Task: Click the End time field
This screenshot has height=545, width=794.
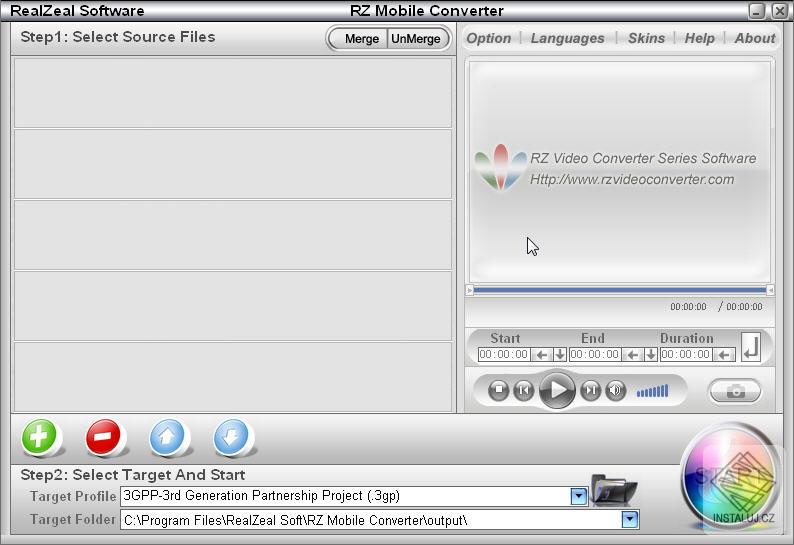Action: coord(595,354)
